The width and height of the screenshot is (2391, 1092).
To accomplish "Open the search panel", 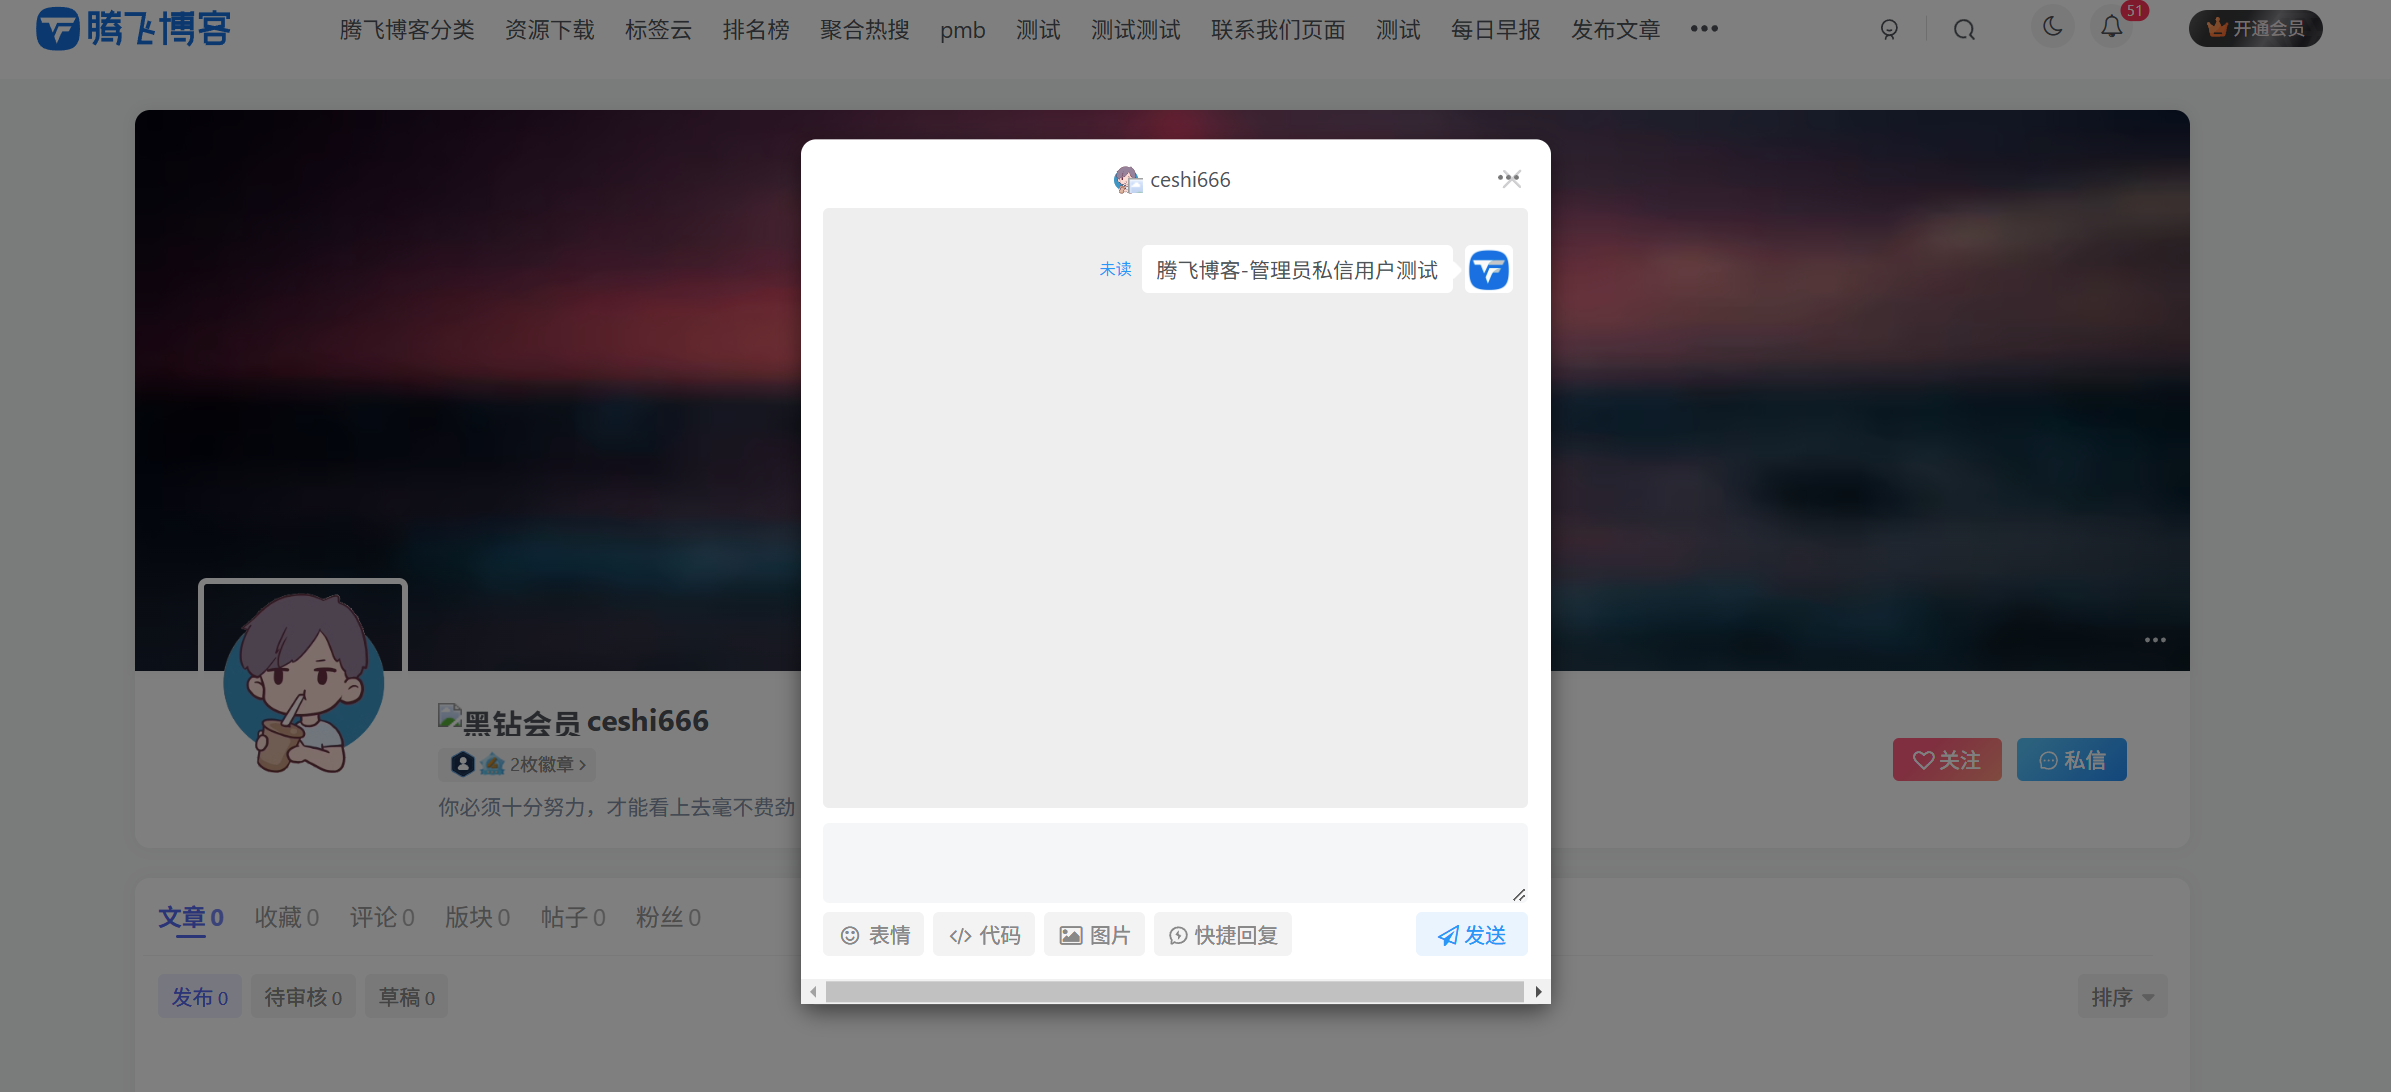I will tap(1963, 30).
